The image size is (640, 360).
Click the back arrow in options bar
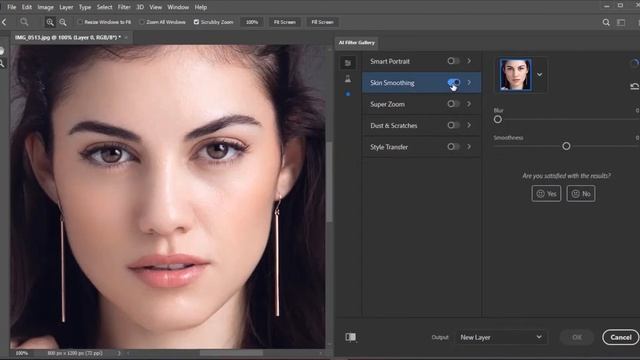coord(4,22)
